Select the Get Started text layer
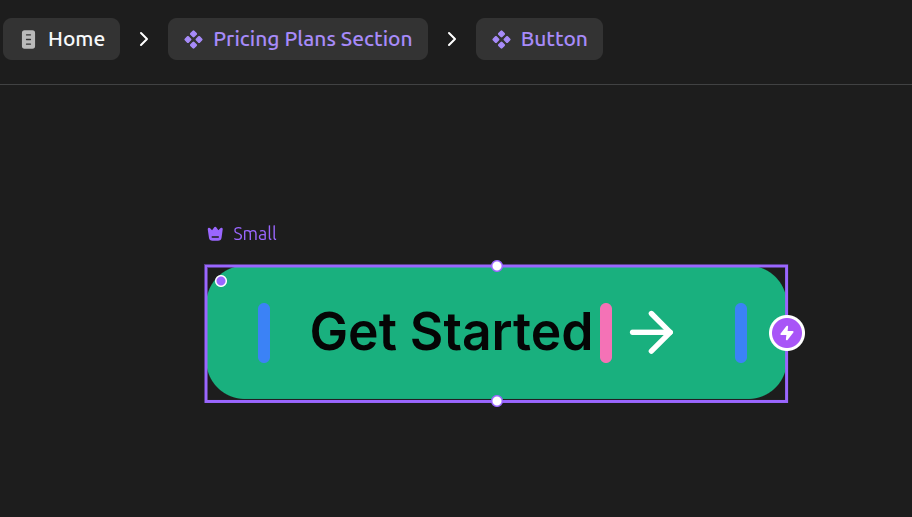912x517 pixels. click(x=451, y=332)
